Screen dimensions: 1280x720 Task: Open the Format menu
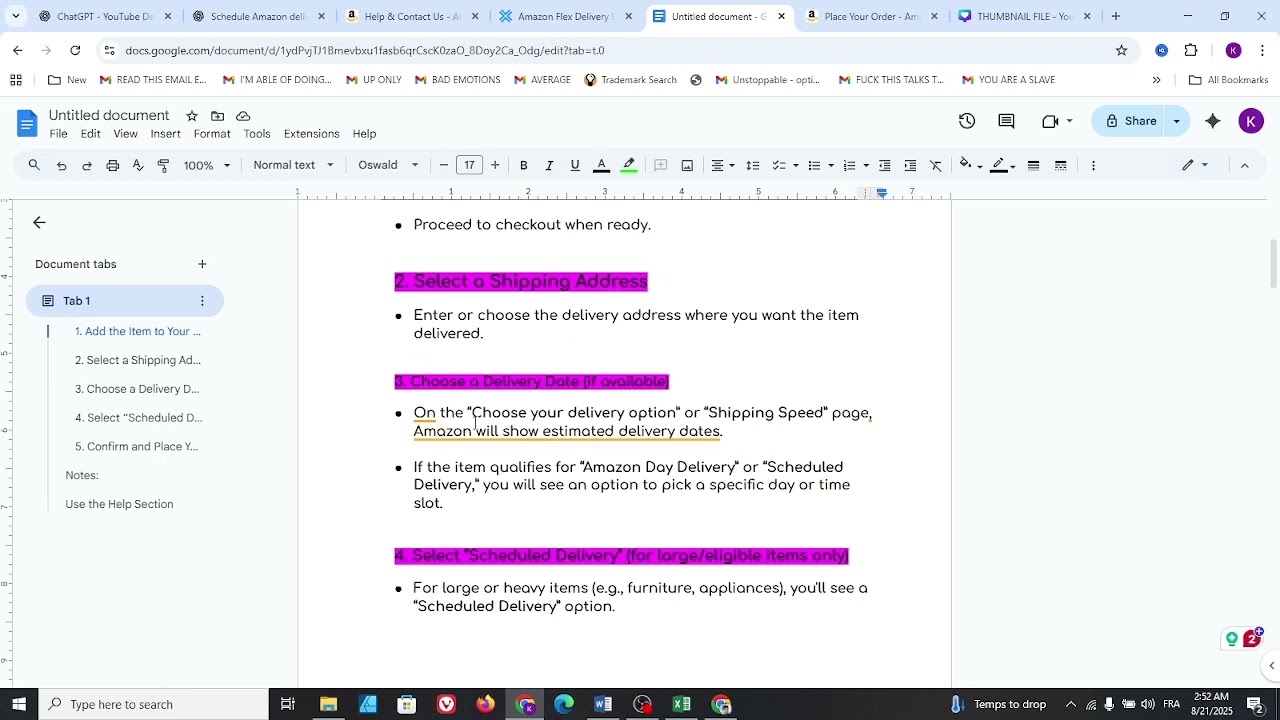212,134
